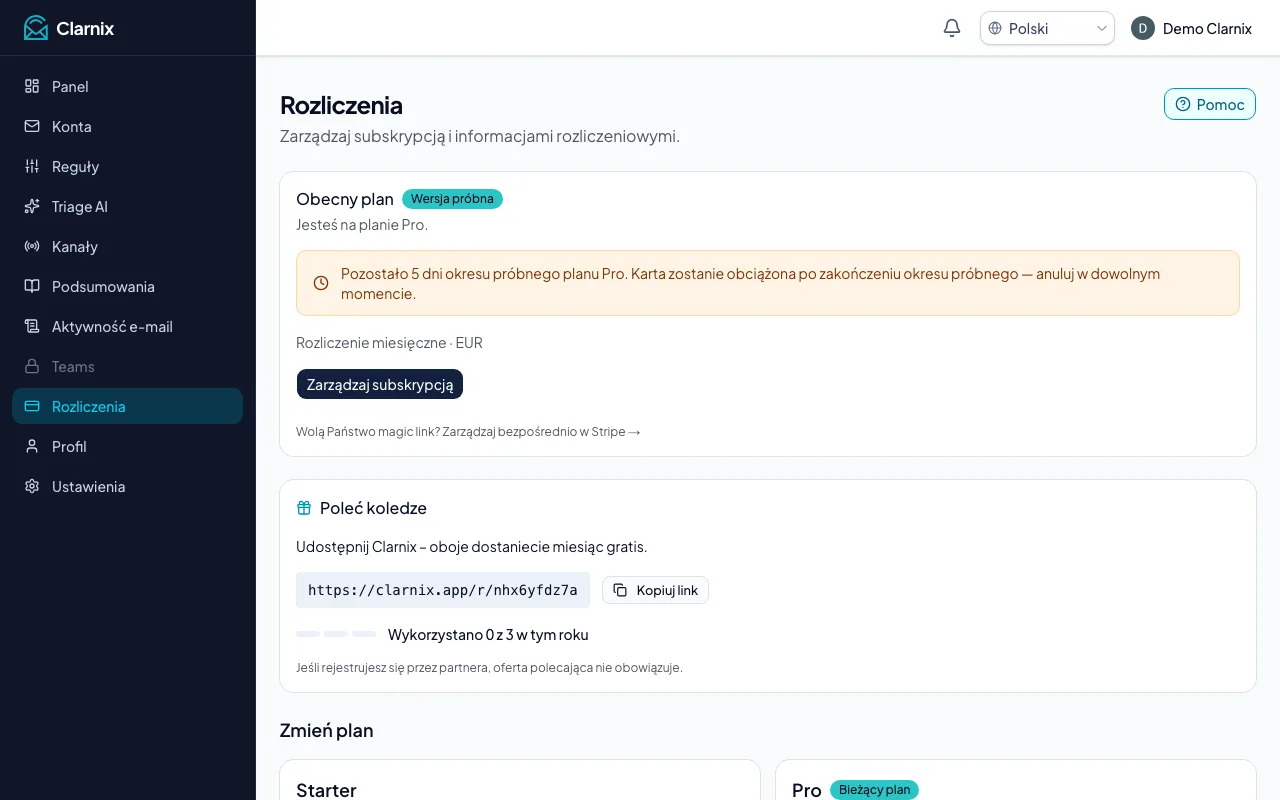Image resolution: width=1280 pixels, height=800 pixels.
Task: Click the Obecny plan heading
Action: click(x=345, y=199)
